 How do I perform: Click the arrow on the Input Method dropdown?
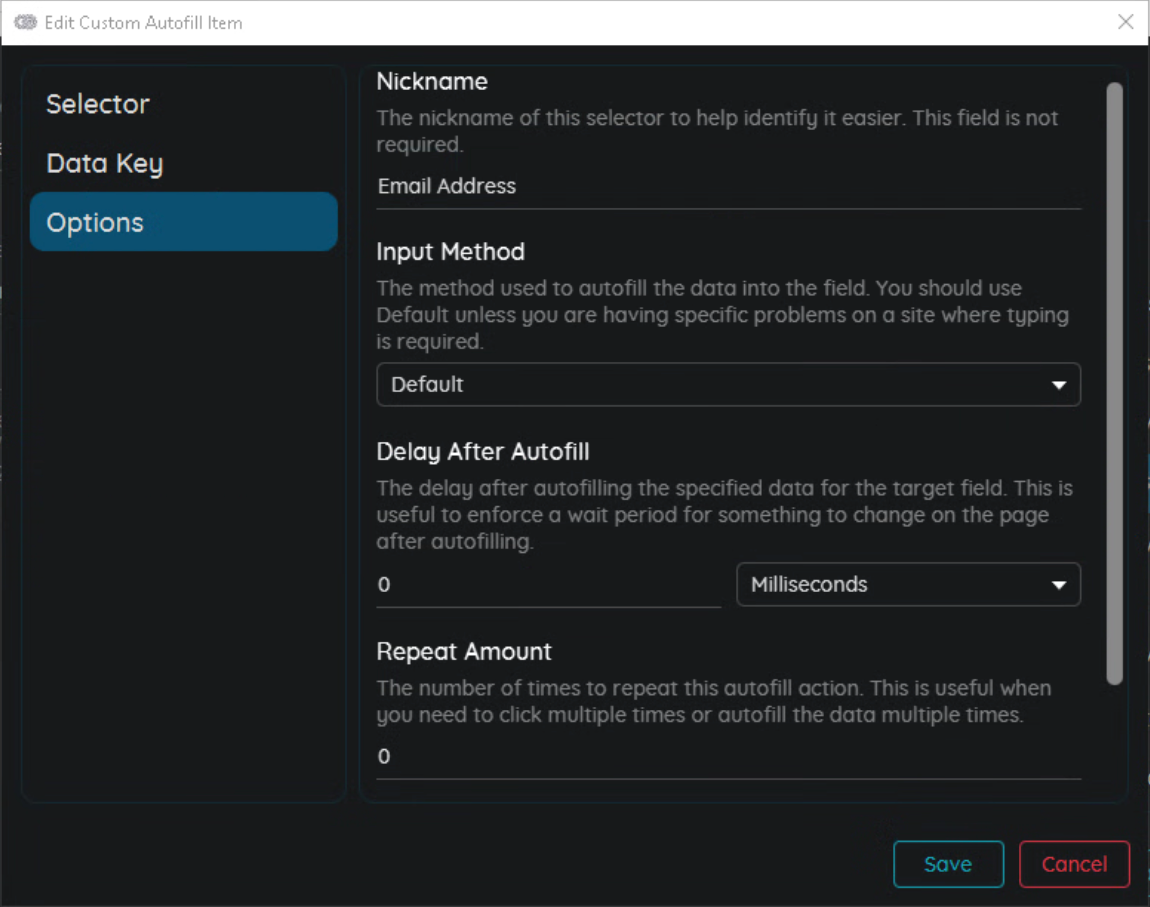tap(1059, 386)
